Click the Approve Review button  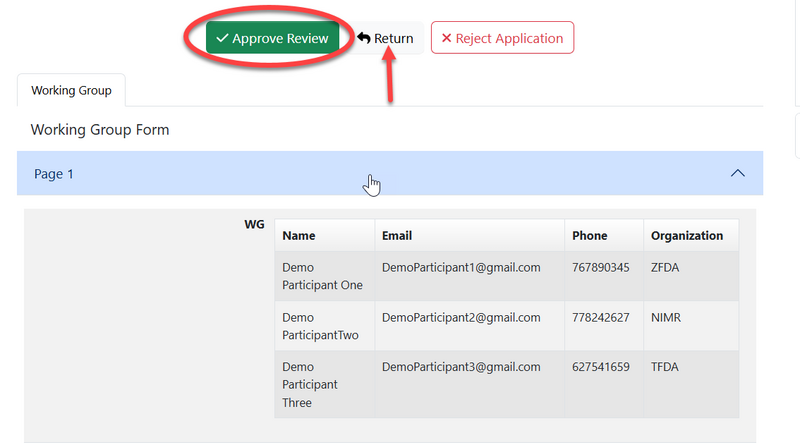point(273,38)
